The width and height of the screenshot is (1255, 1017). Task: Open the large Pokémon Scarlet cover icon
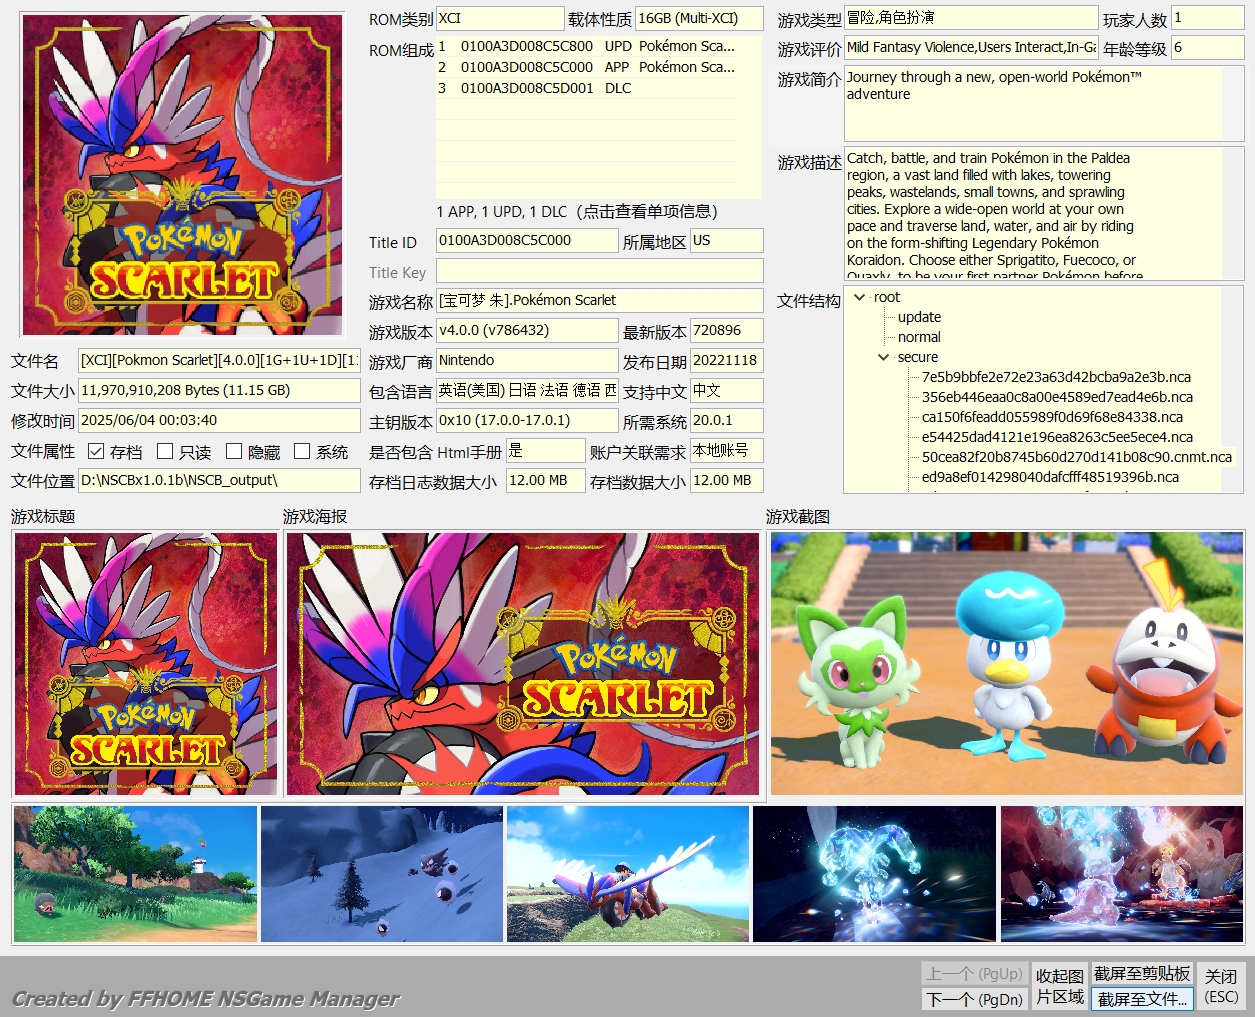[x=182, y=175]
